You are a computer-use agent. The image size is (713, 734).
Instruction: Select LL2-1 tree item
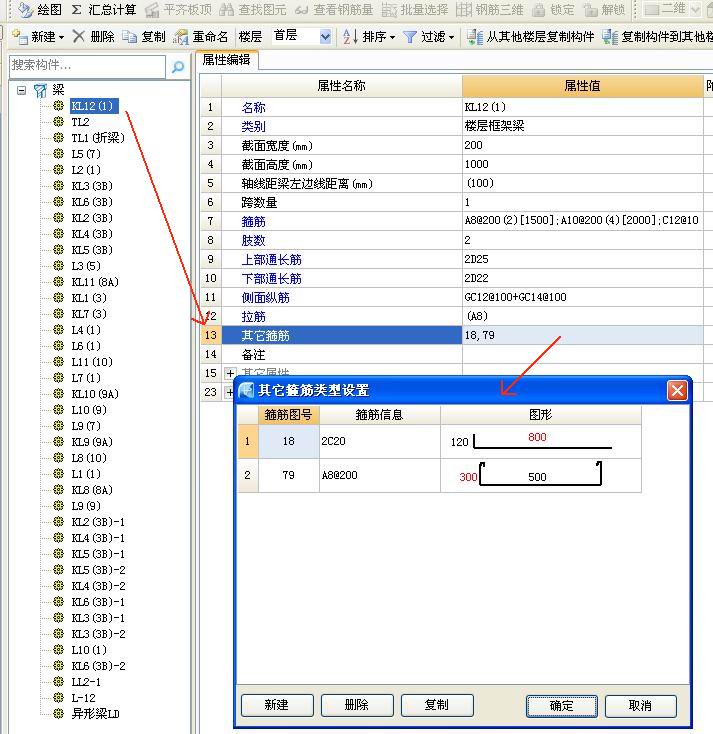click(x=86, y=682)
